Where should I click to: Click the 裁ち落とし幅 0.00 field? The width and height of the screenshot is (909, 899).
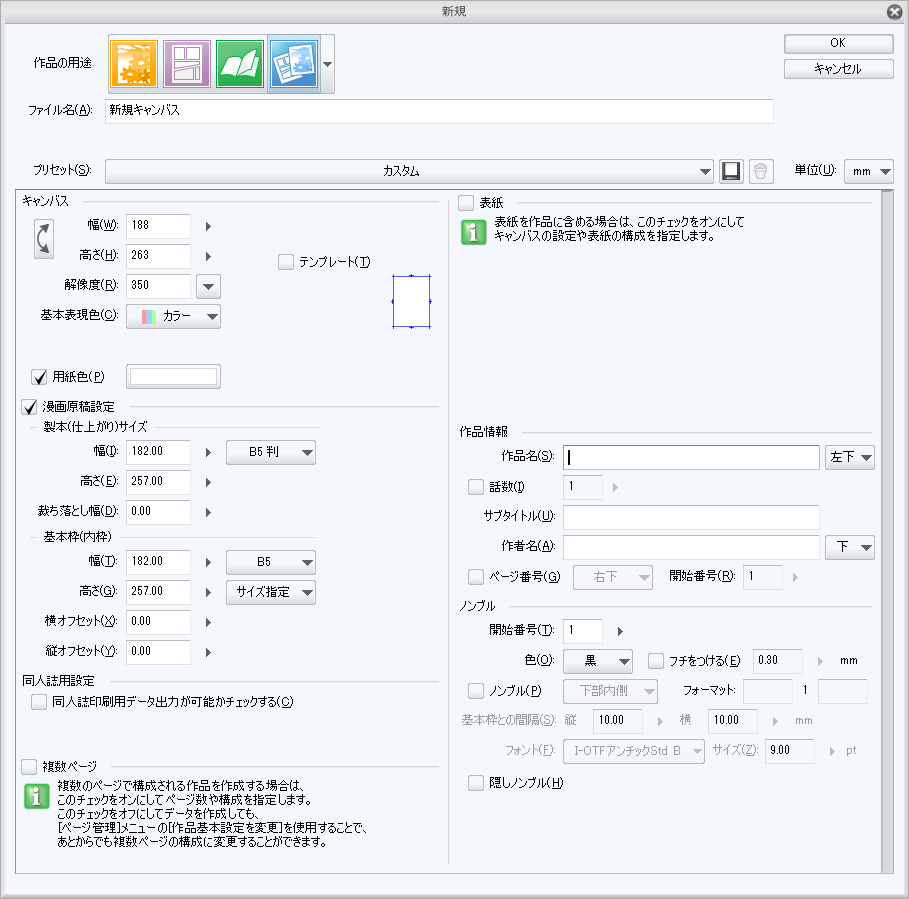[x=158, y=512]
